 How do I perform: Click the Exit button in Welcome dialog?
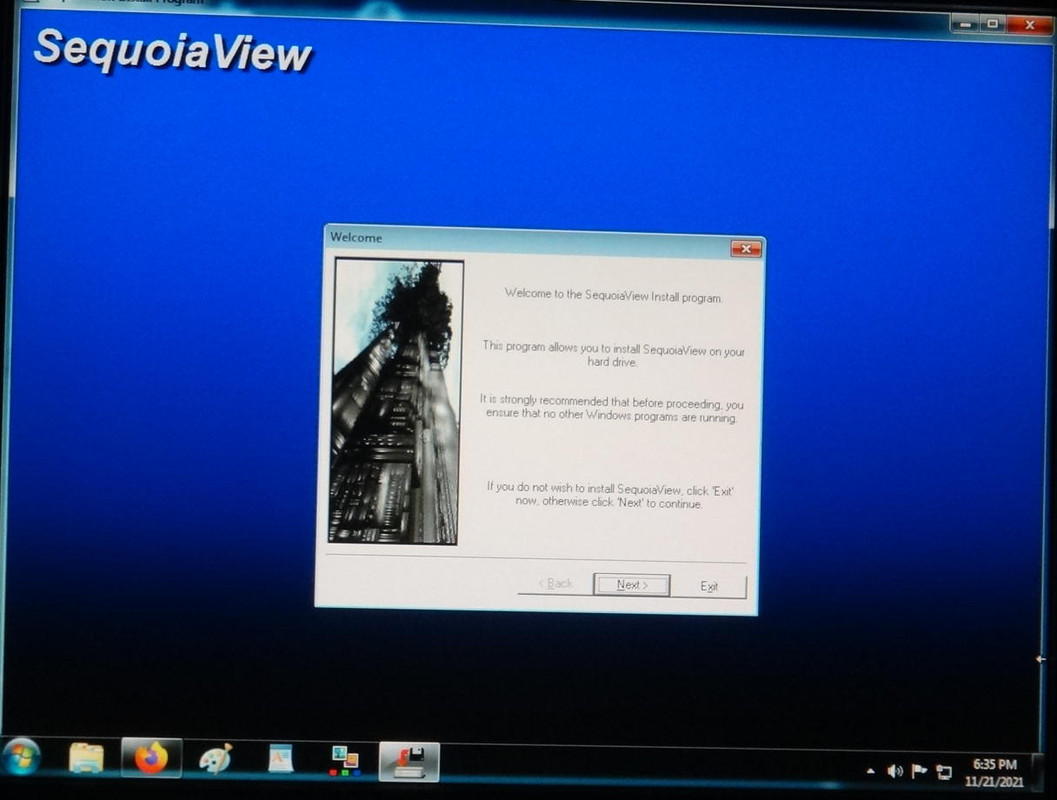point(709,586)
